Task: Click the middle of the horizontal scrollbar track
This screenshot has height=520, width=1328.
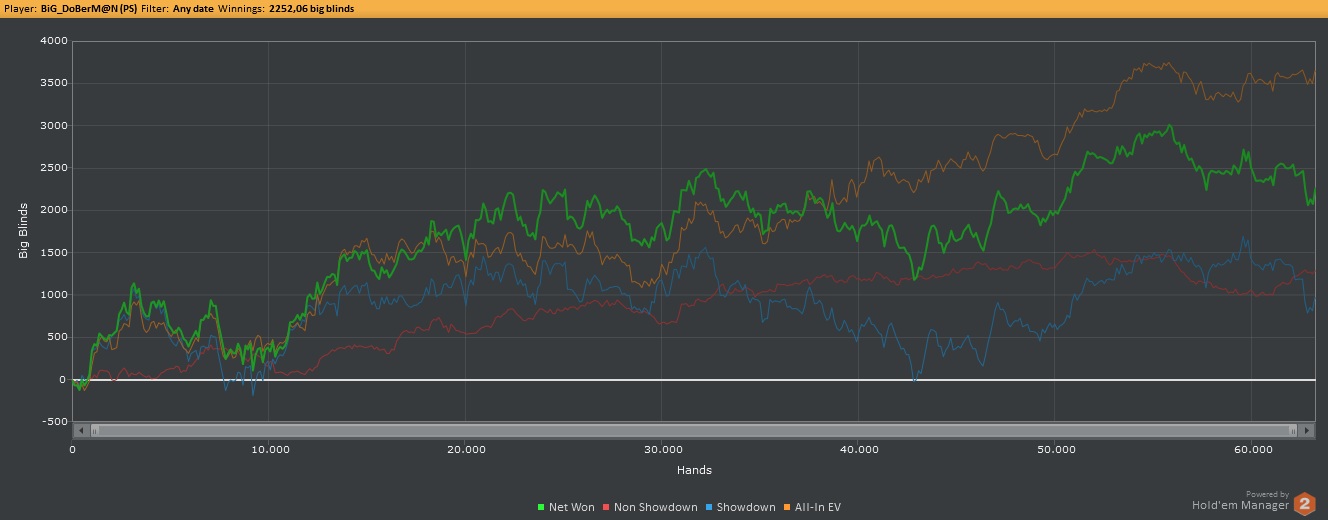Action: coord(694,431)
